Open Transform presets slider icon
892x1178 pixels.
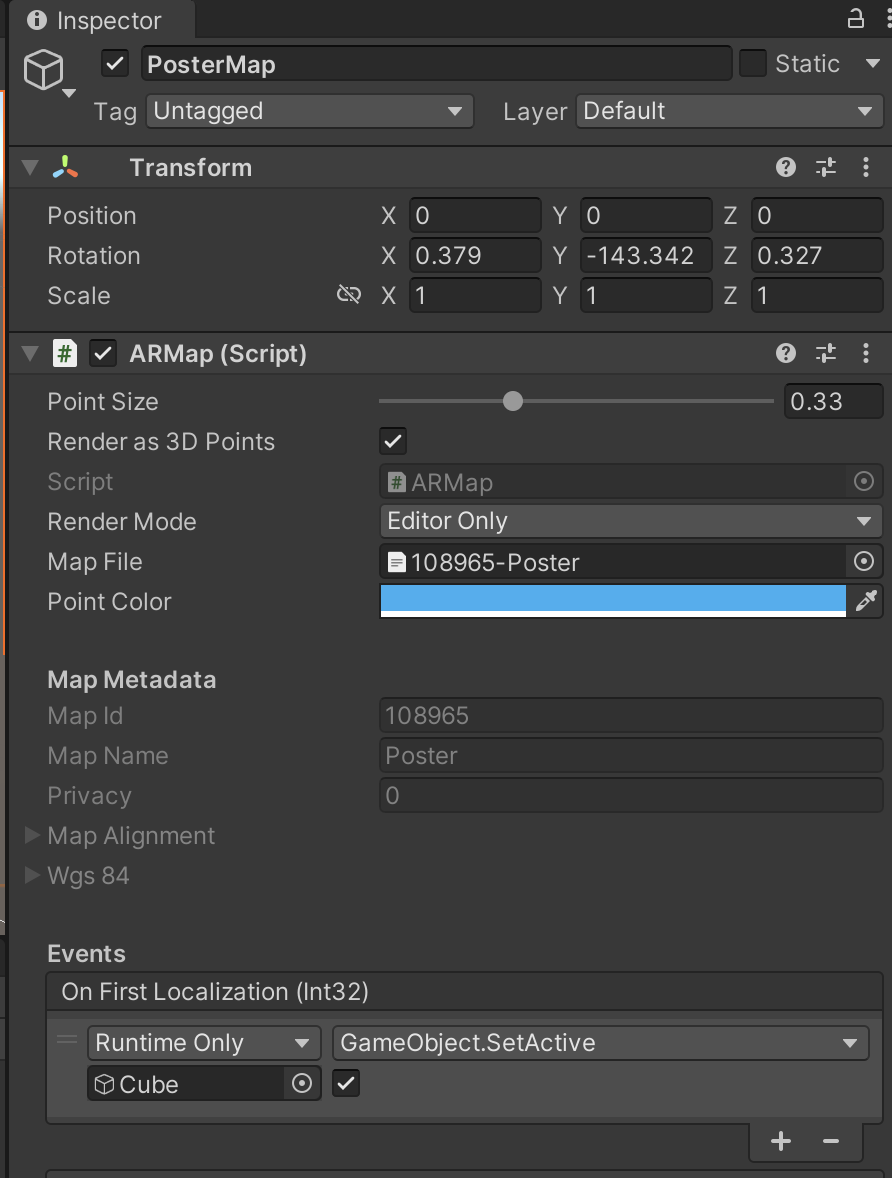click(x=826, y=167)
